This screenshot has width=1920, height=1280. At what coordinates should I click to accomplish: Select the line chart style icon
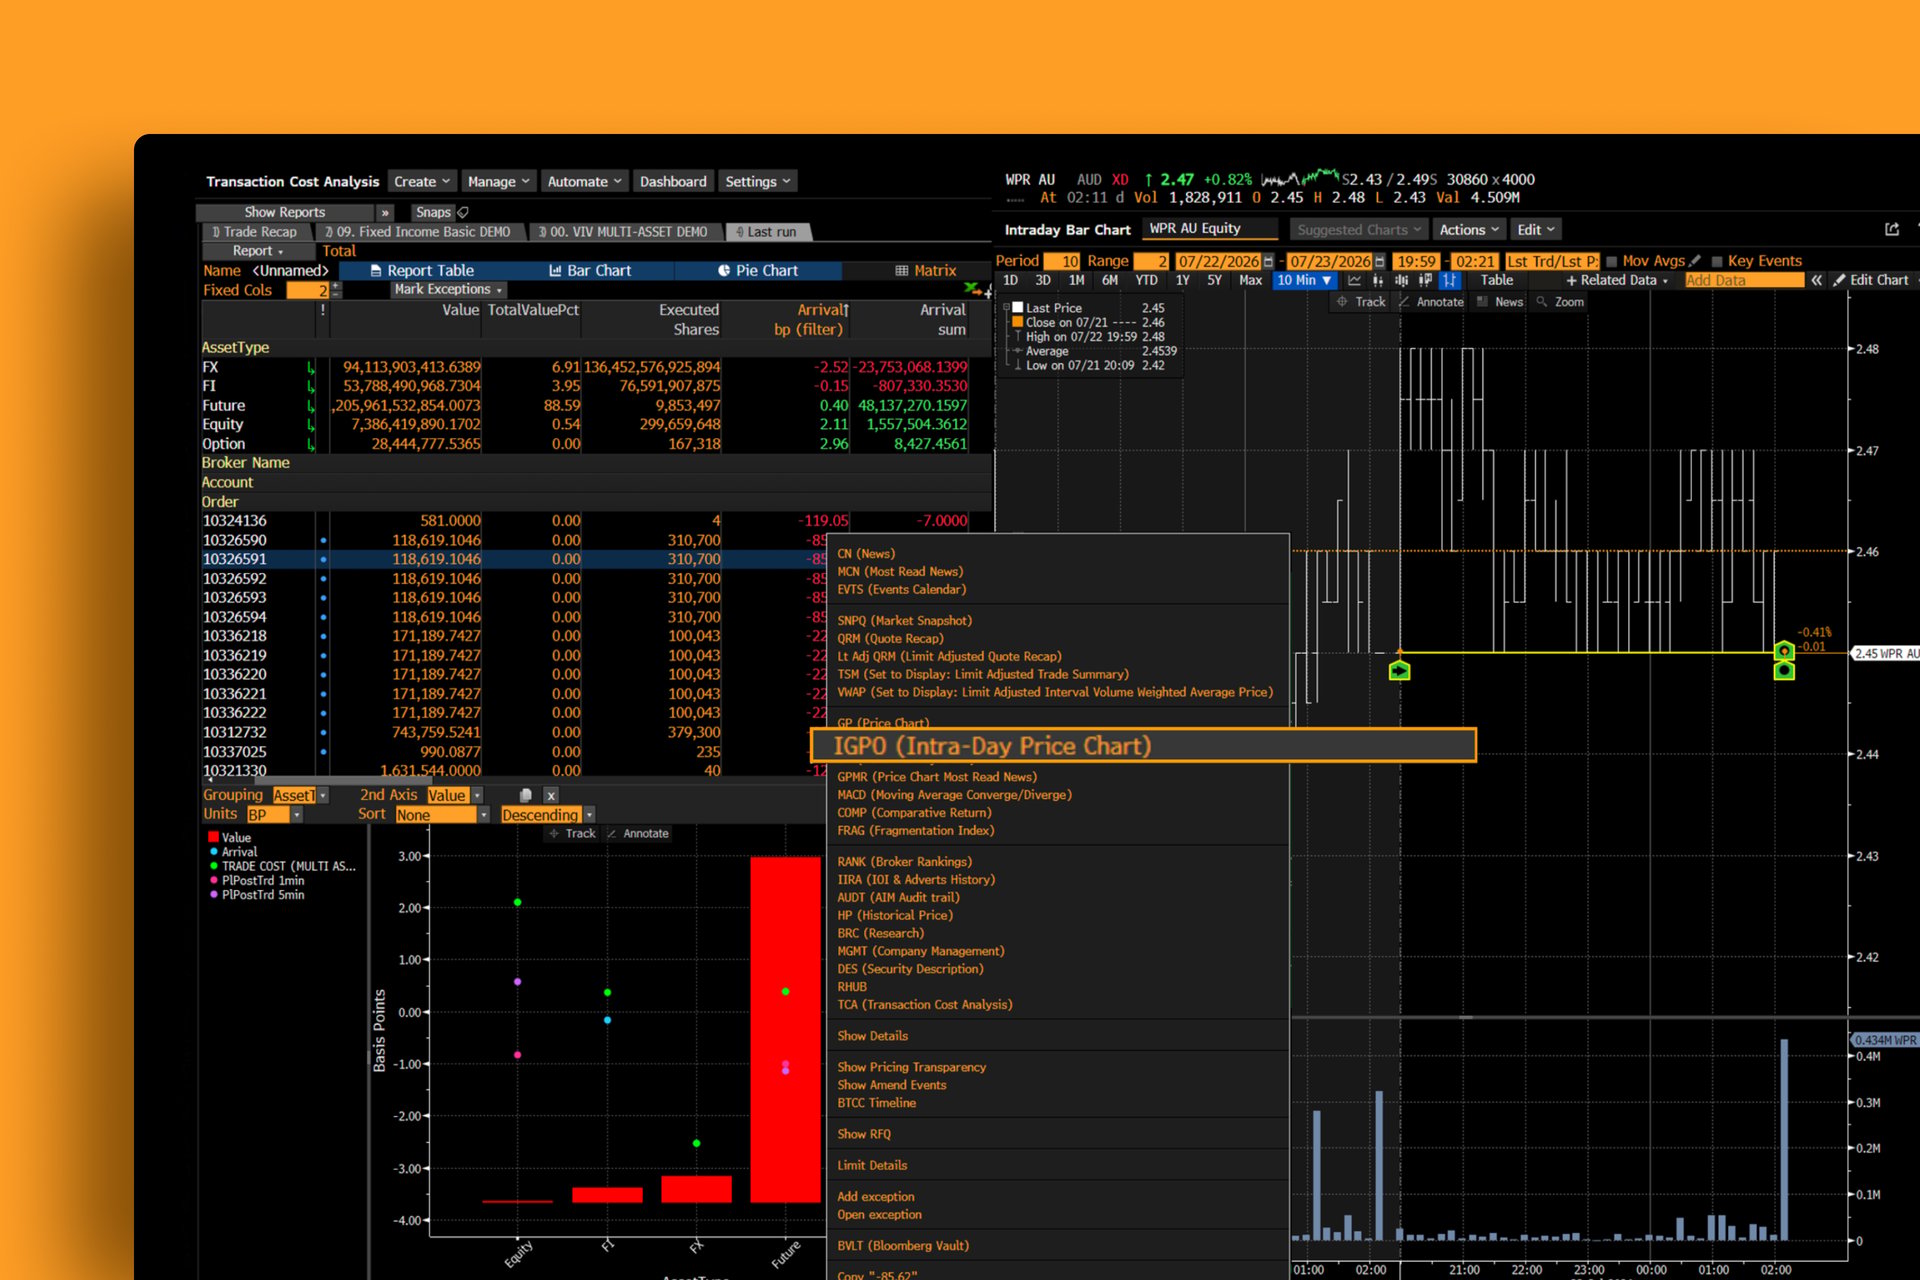1354,281
